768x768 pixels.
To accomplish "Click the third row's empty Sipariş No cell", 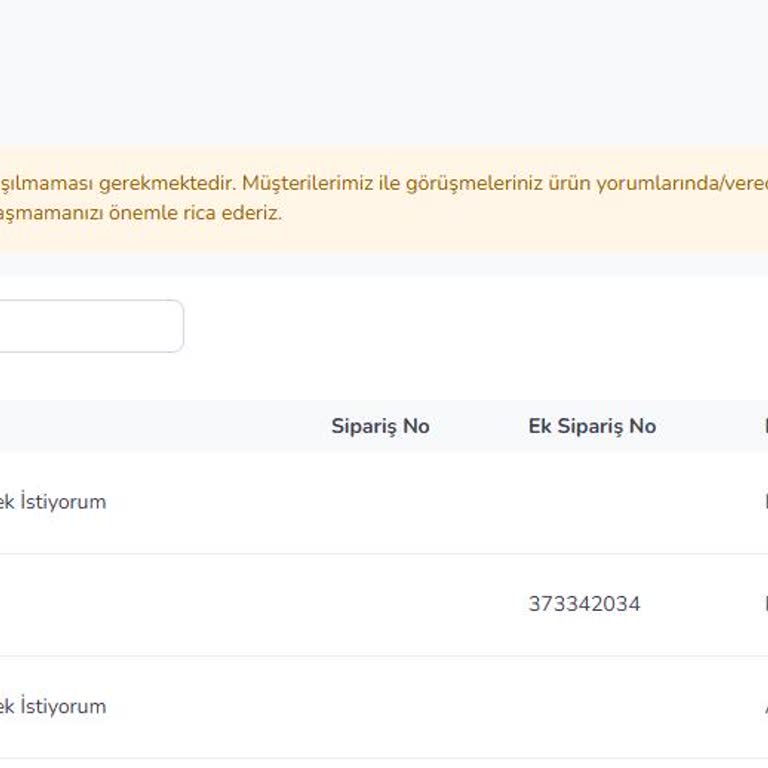I will [380, 706].
